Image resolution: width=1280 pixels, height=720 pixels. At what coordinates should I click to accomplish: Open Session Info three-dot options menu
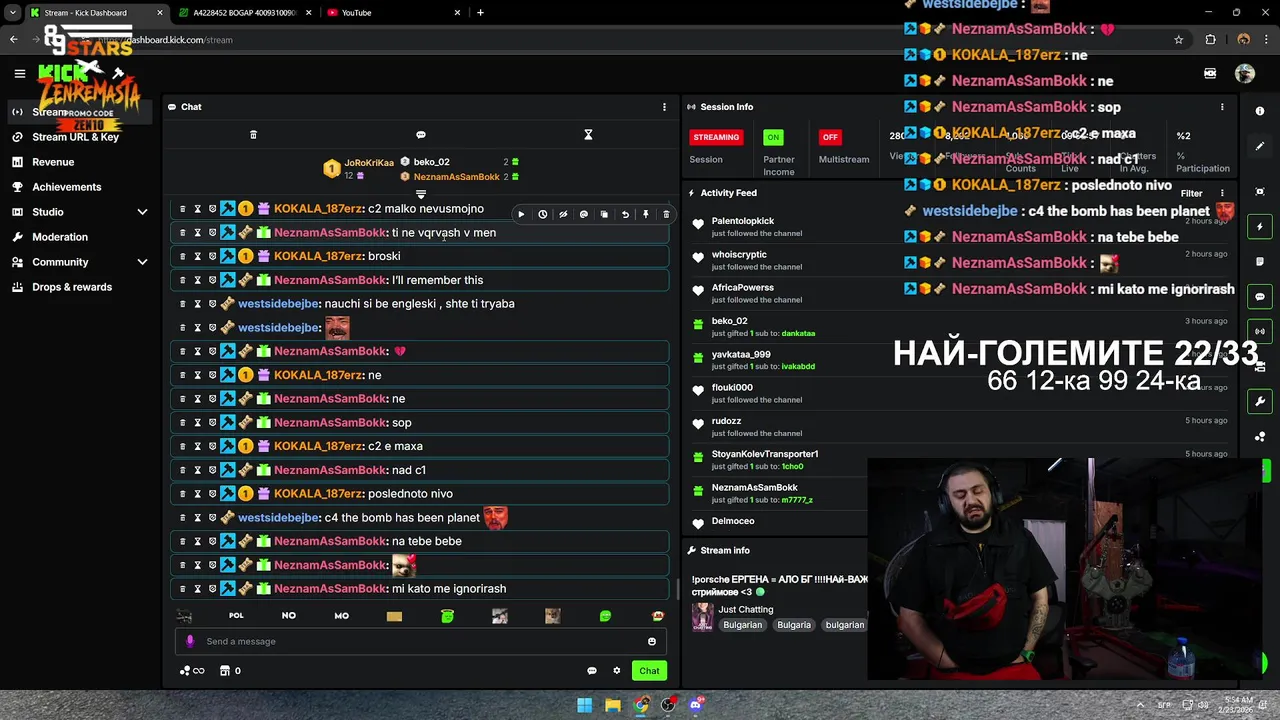[1222, 107]
